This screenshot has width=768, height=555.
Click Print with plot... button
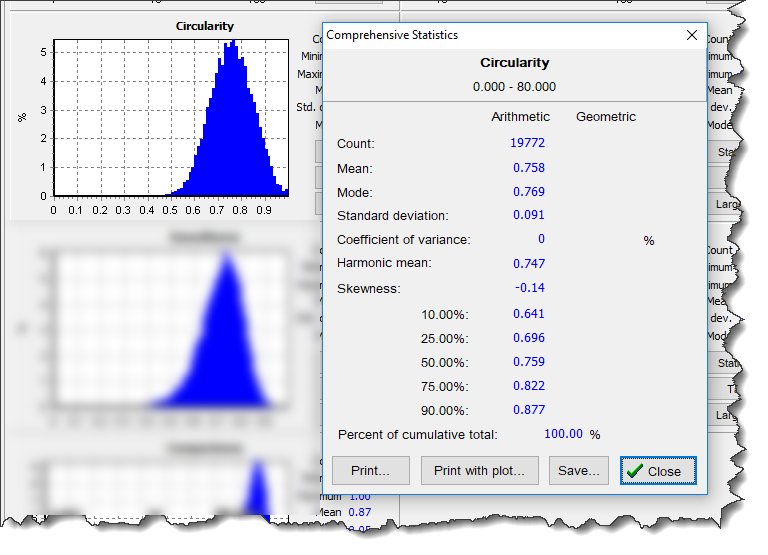coord(479,471)
